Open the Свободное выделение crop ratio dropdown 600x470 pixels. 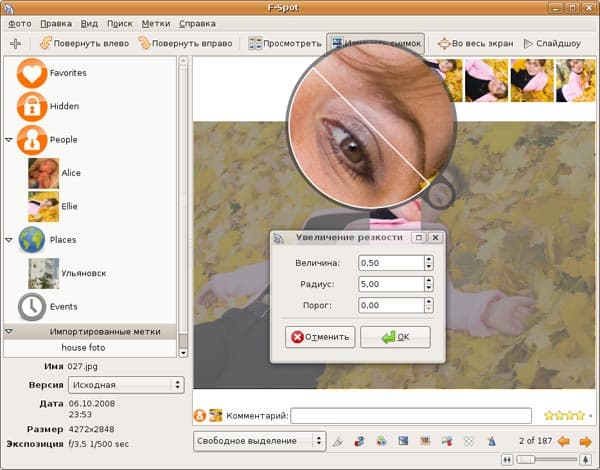pos(259,441)
